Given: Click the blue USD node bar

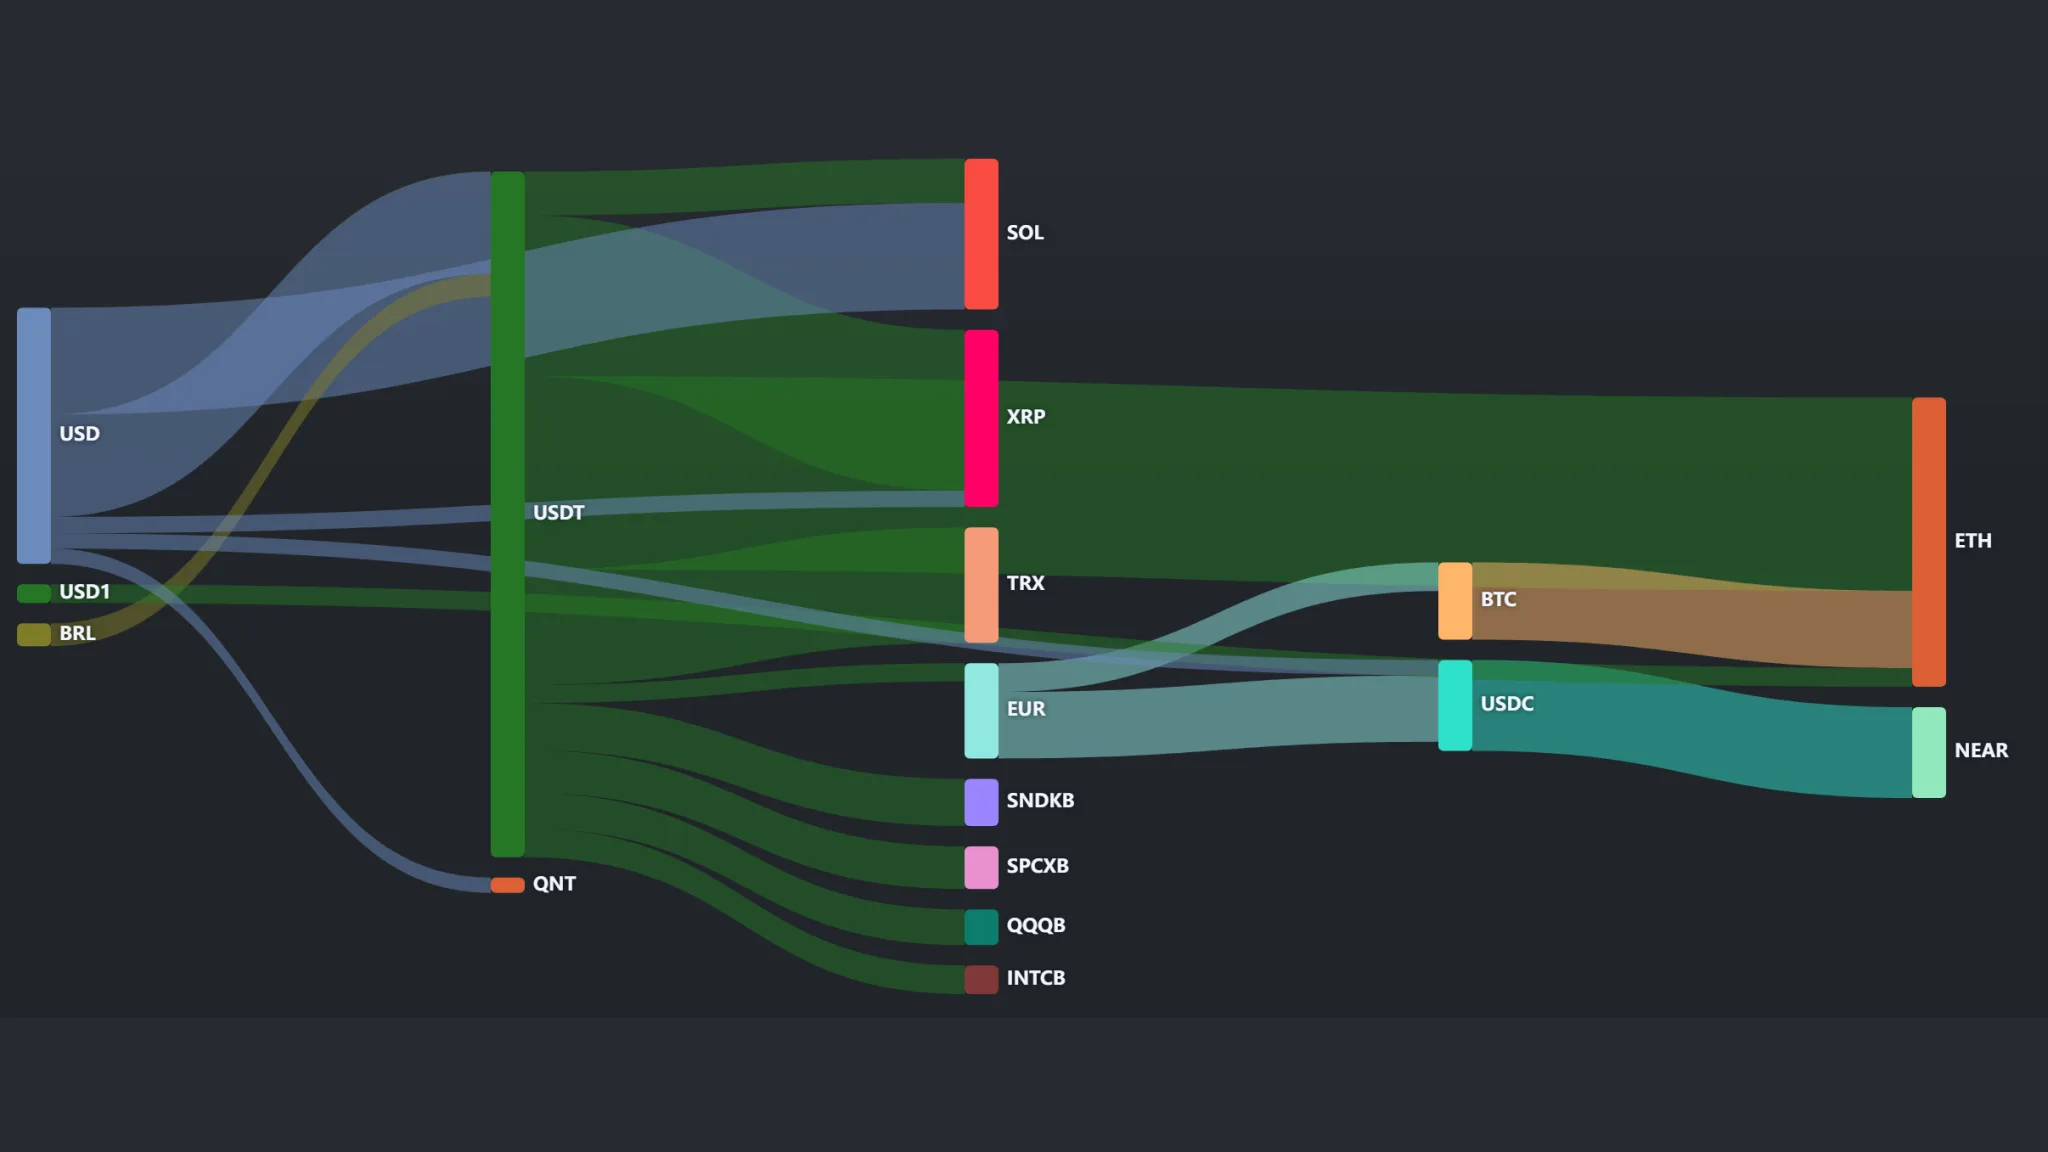Looking at the screenshot, I should tap(34, 435).
